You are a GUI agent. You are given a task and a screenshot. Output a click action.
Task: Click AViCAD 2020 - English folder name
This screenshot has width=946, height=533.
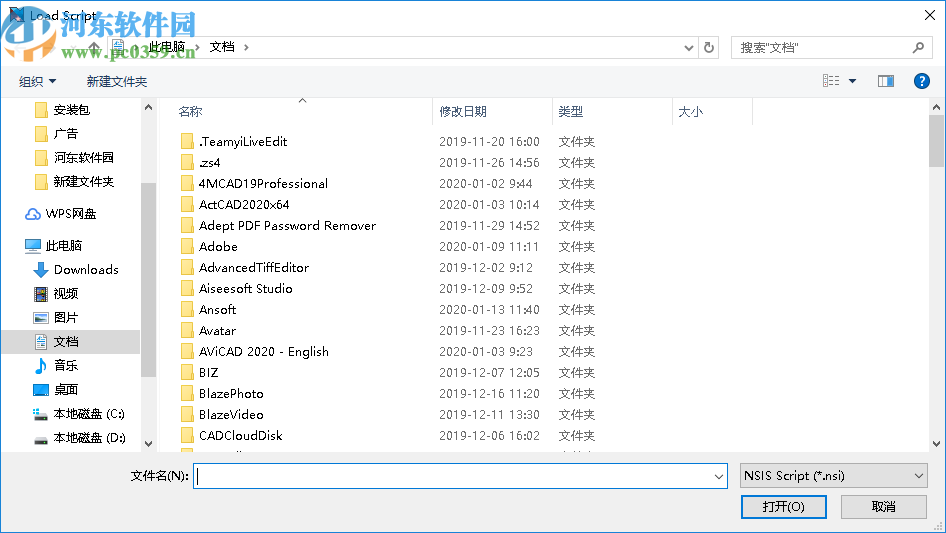(264, 352)
